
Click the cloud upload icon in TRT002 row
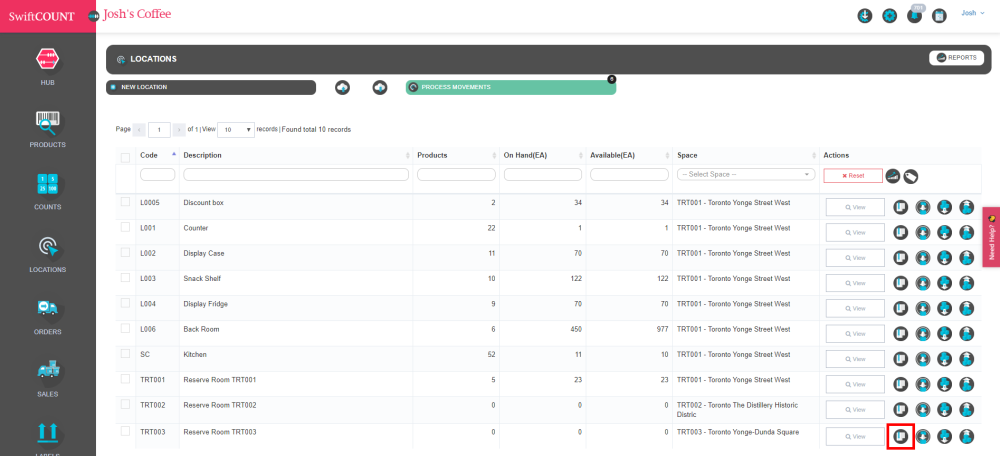point(967,410)
